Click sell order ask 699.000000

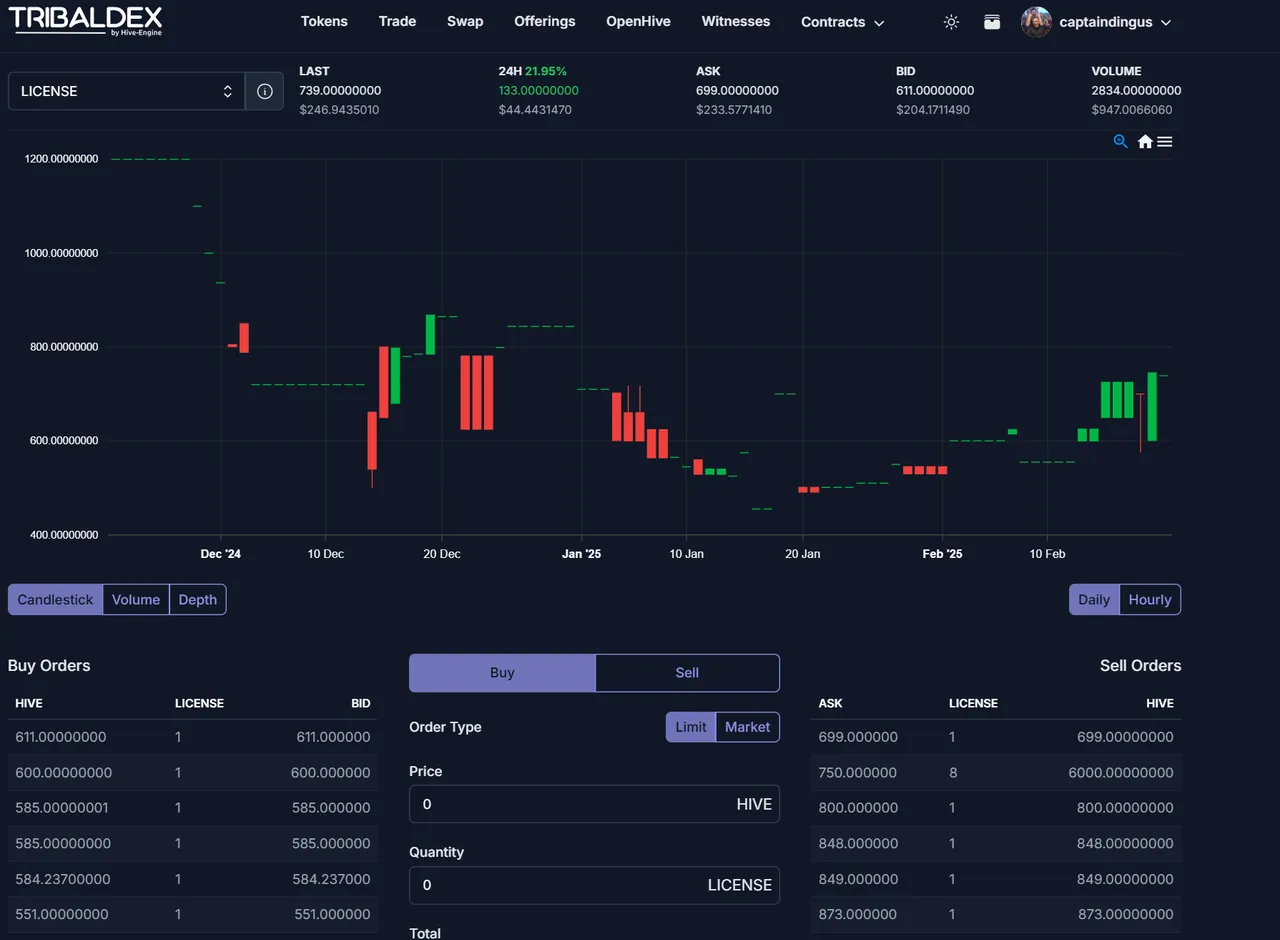(858, 737)
